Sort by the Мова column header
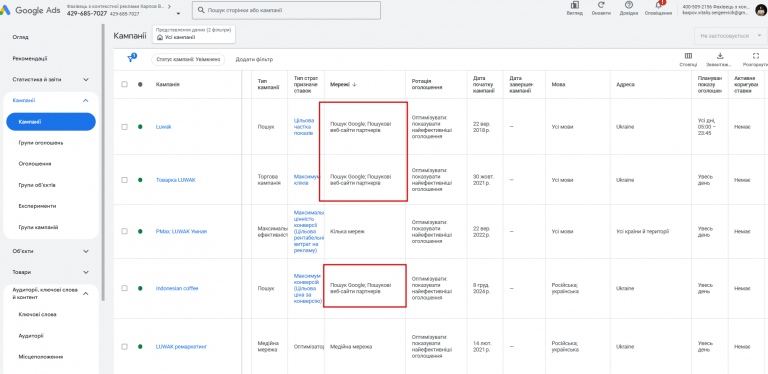 pos(558,84)
